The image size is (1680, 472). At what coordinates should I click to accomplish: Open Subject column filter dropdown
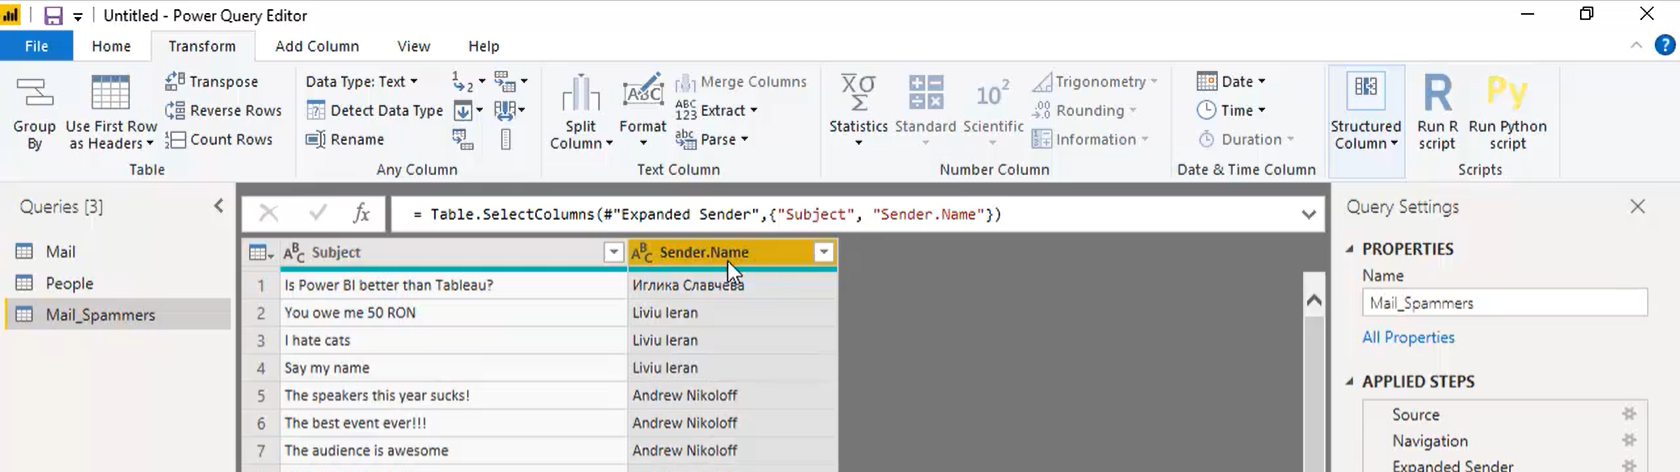[x=614, y=253]
